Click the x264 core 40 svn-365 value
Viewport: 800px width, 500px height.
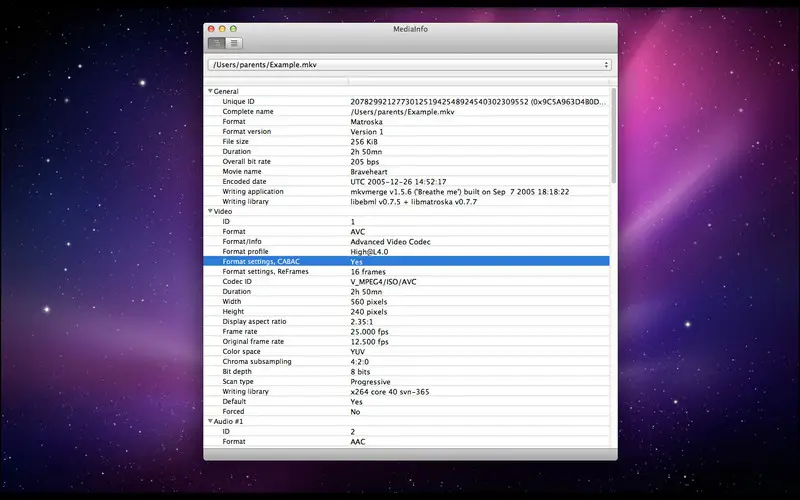390,392
